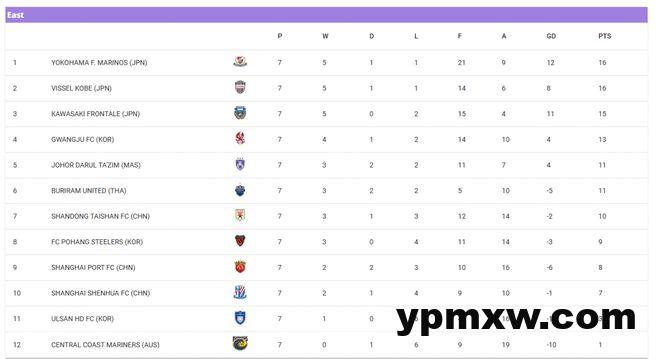Open the YOKOHAMA F. MARINOS (JPN) team name
The width and height of the screenshot is (660, 361).
(99, 63)
